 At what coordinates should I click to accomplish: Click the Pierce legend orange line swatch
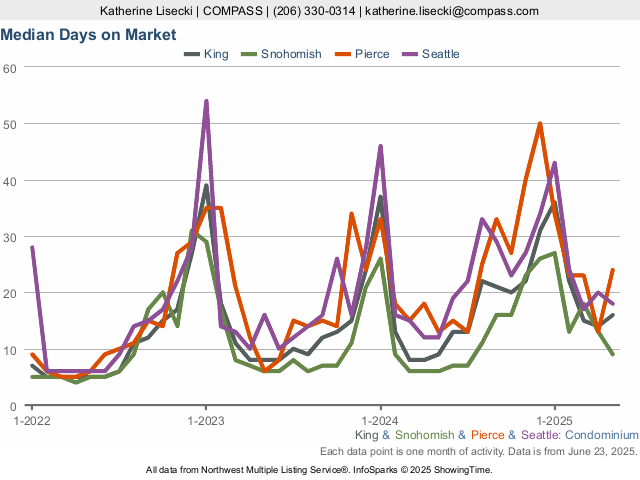coord(342,54)
